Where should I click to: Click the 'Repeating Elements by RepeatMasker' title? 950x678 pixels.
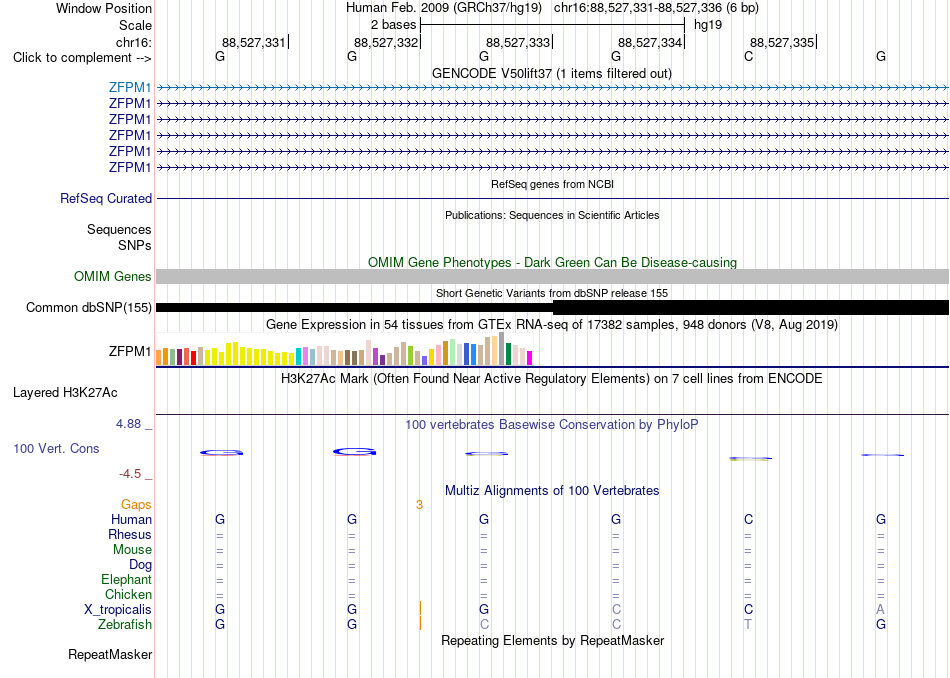coord(553,640)
